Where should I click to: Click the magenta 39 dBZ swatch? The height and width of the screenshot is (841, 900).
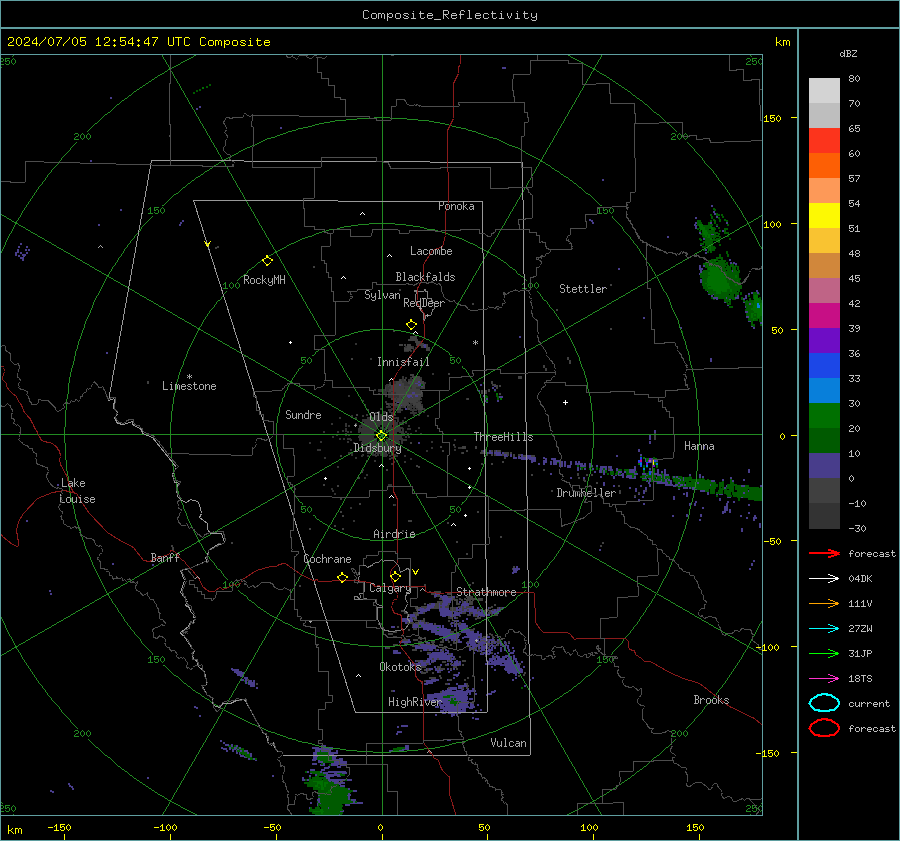(824, 316)
